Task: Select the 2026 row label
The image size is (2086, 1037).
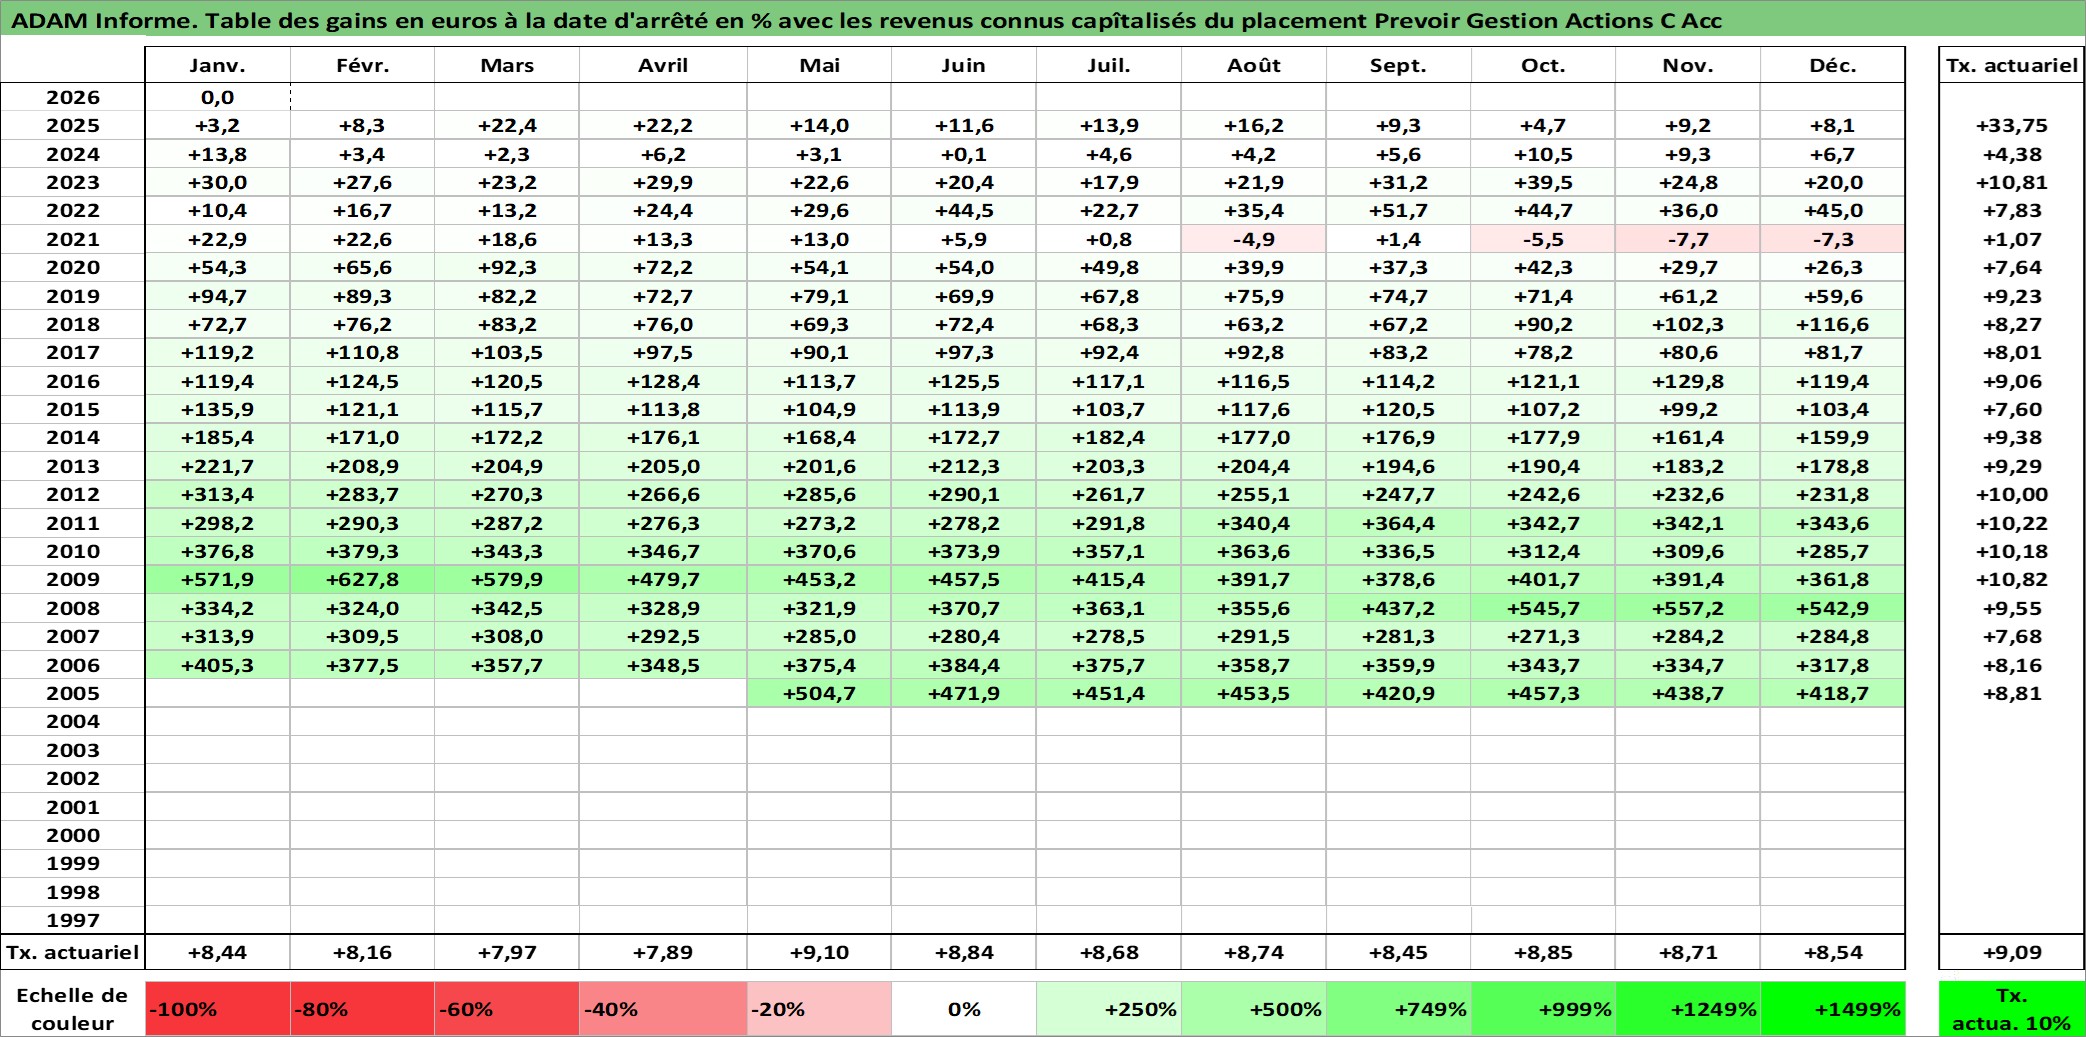Action: 73,97
